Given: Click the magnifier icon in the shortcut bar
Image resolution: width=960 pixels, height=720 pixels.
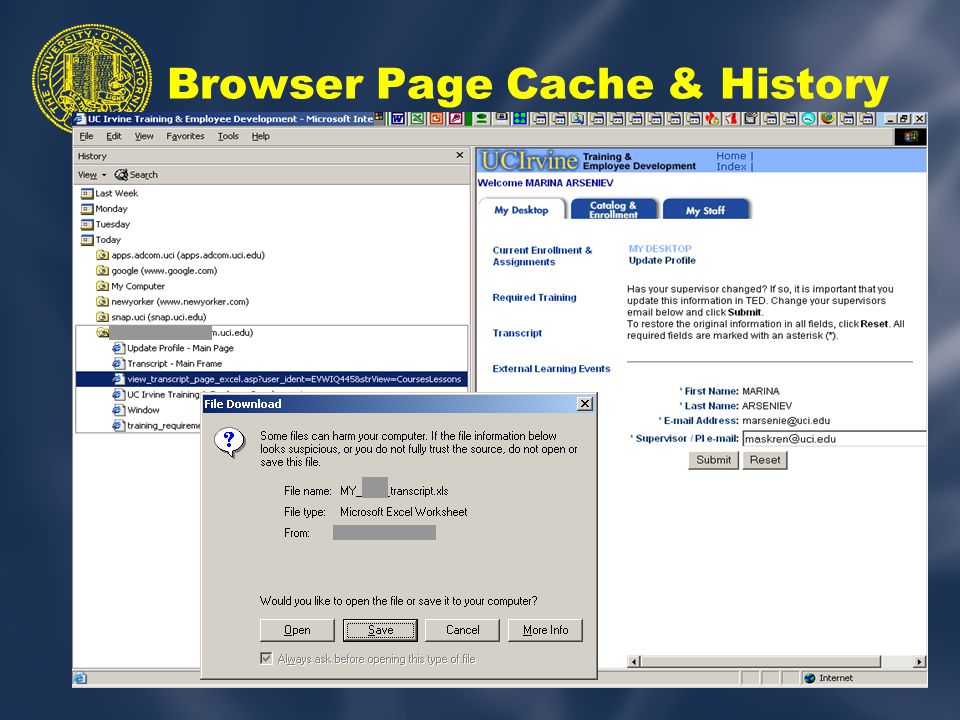Looking at the screenshot, I should [577, 119].
